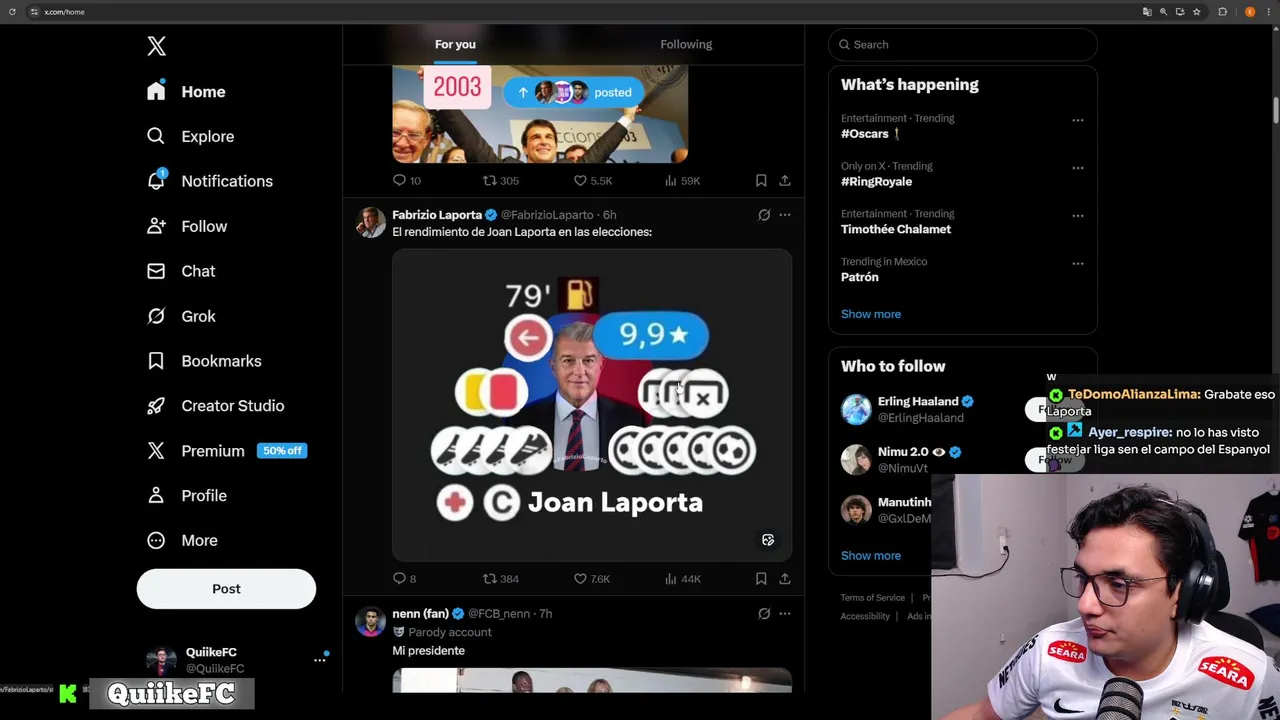Open Notifications in sidebar
The width and height of the screenshot is (1280, 720).
209,181
